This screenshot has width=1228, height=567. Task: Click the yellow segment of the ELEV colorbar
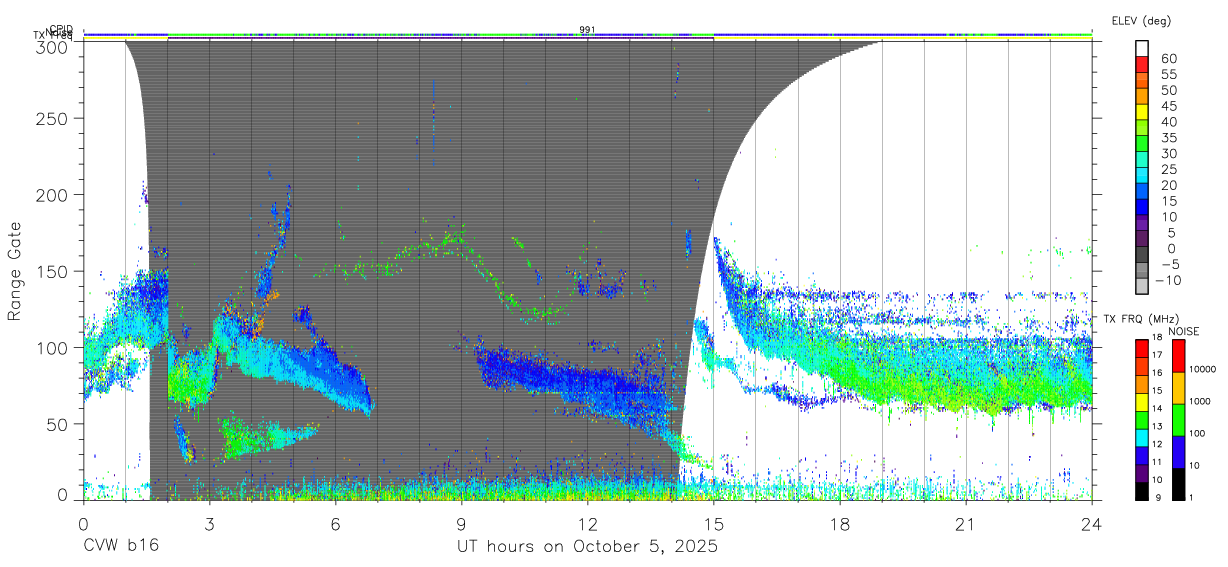pos(1143,113)
